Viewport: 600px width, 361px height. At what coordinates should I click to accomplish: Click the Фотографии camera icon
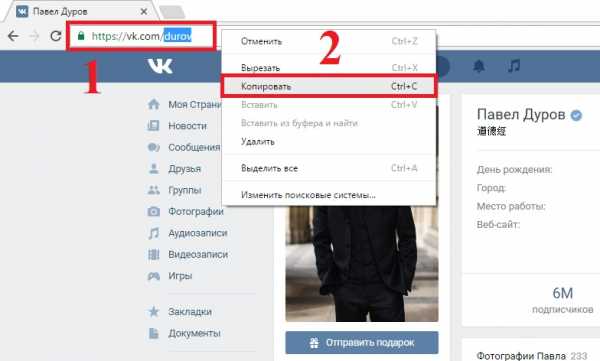tap(154, 211)
